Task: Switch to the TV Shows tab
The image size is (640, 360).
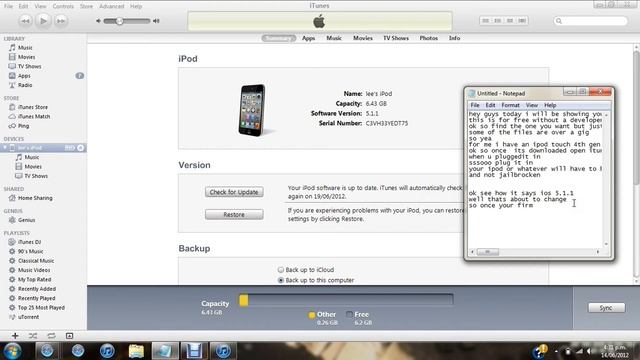Action: [x=396, y=38]
